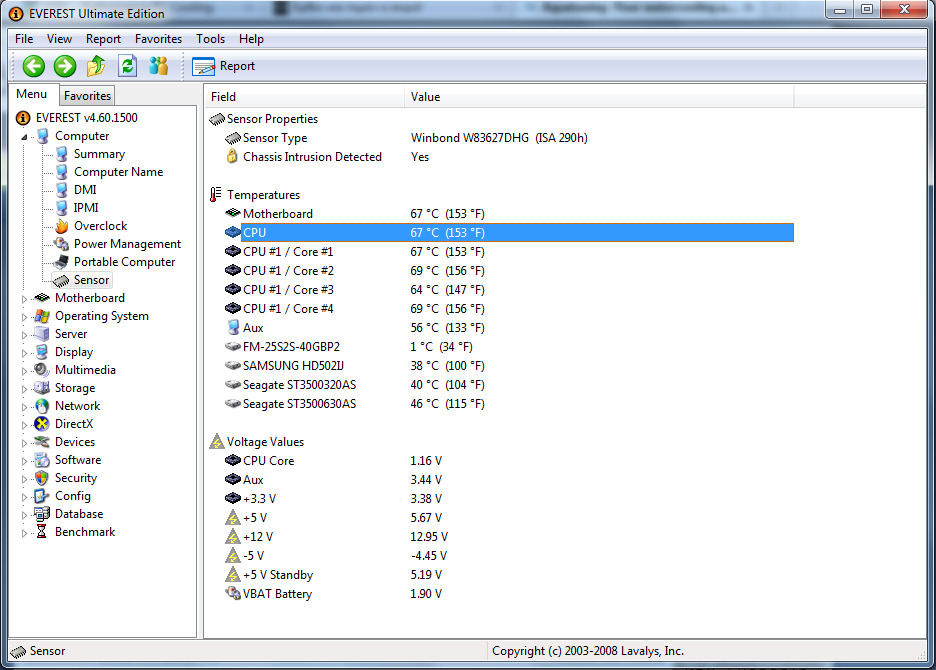Open the View menu

point(59,39)
